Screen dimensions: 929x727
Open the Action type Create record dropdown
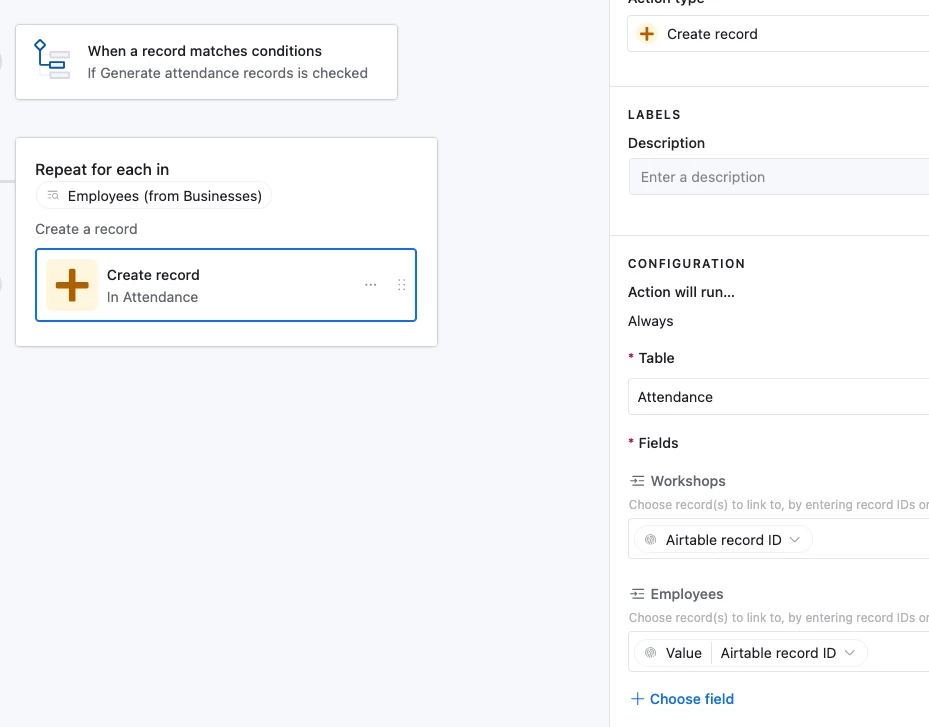click(778, 34)
